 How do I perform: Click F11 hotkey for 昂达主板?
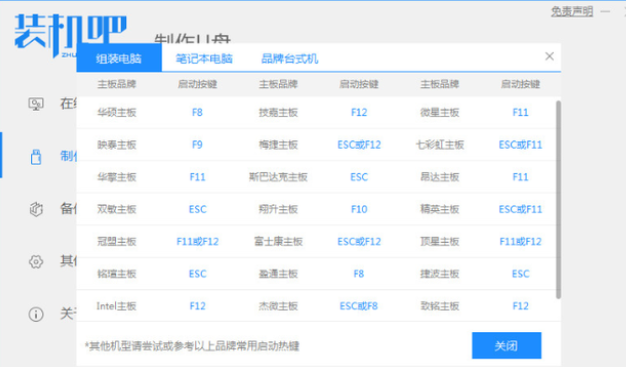(x=520, y=177)
